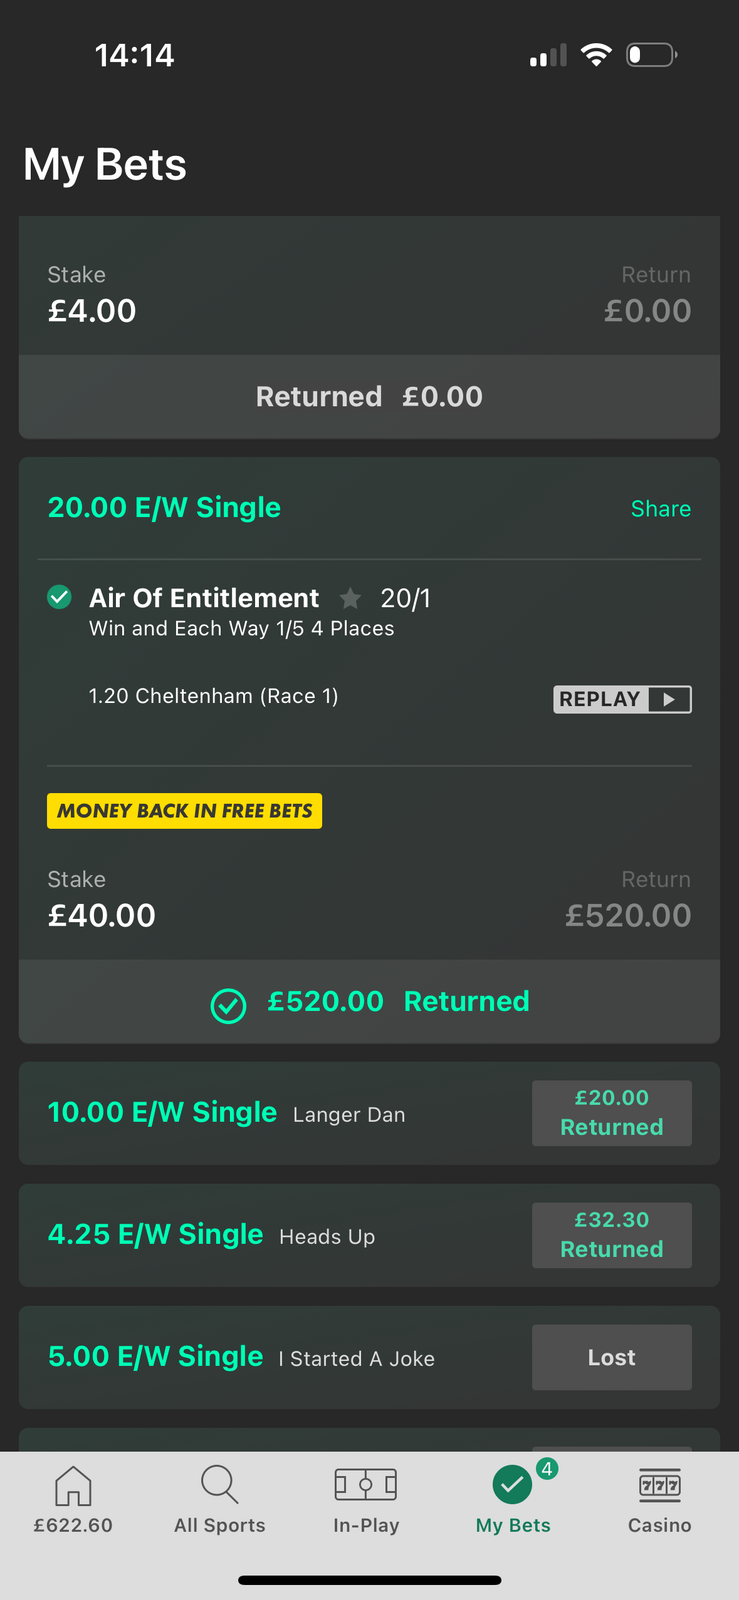Tap the £32.30 Returned badge
Image resolution: width=739 pixels, height=1600 pixels.
[611, 1235]
